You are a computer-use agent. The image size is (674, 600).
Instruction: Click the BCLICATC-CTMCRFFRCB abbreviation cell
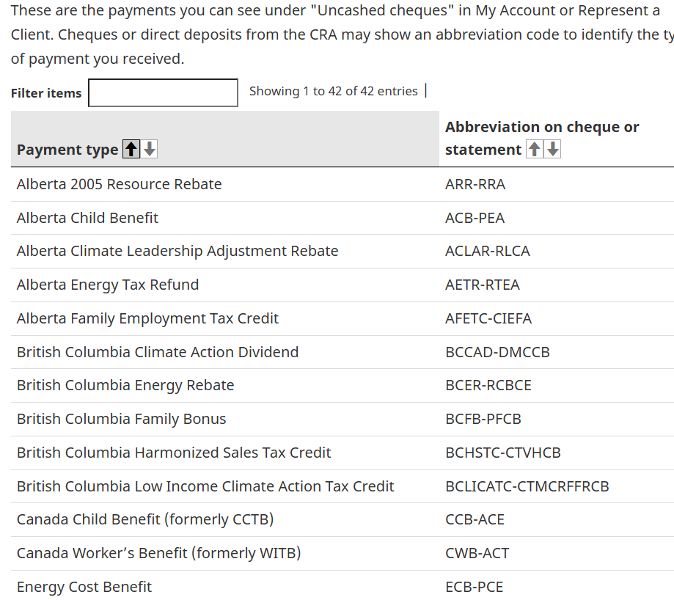527,486
